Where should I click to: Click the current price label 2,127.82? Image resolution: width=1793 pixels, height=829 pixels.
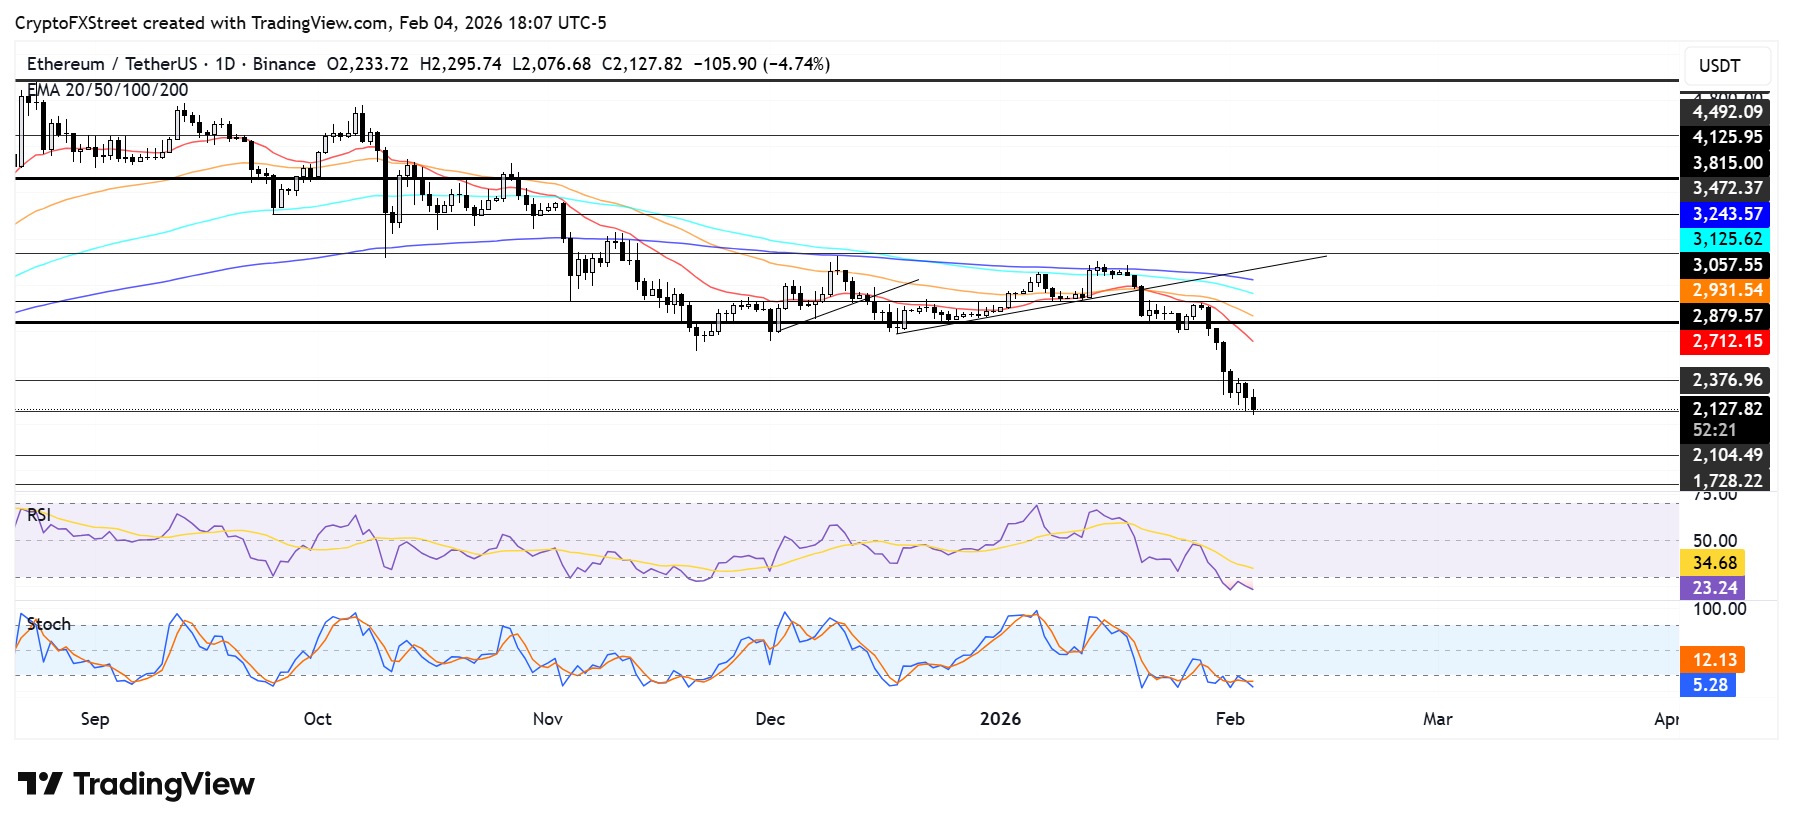[1725, 409]
